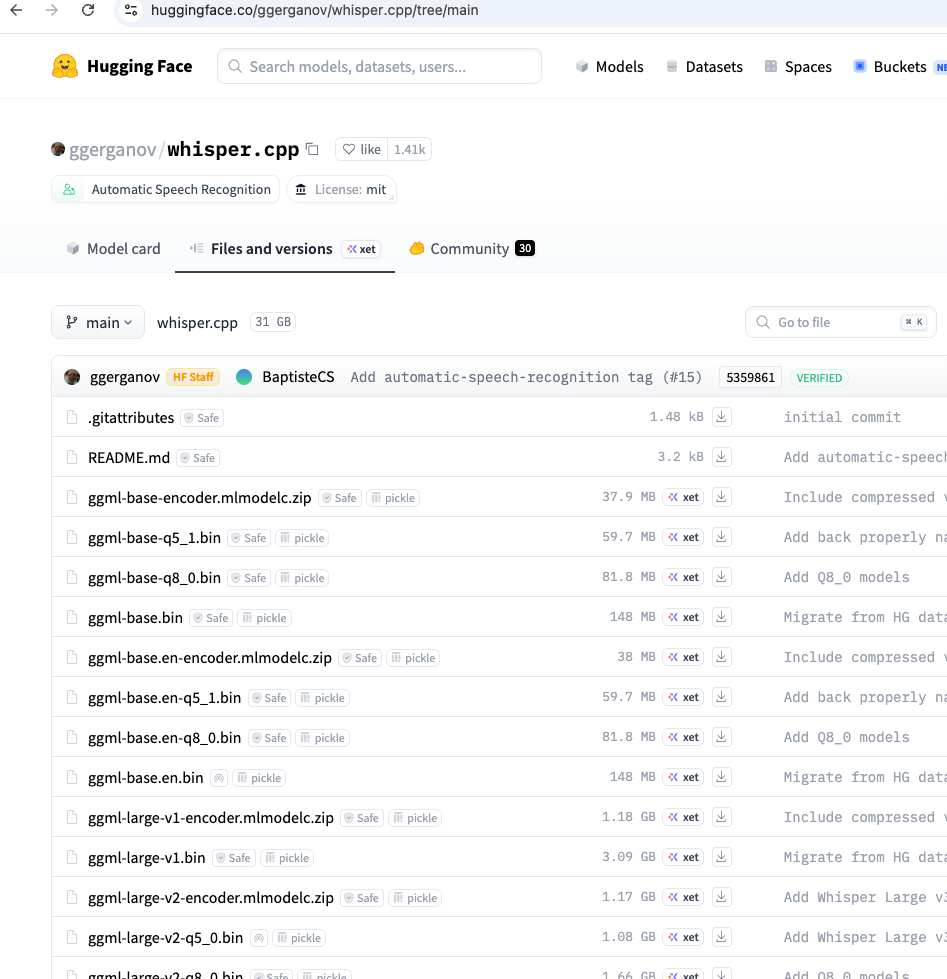The height and width of the screenshot is (979, 947).
Task: Open ggml-large-v1.bin file link
Action: point(147,858)
